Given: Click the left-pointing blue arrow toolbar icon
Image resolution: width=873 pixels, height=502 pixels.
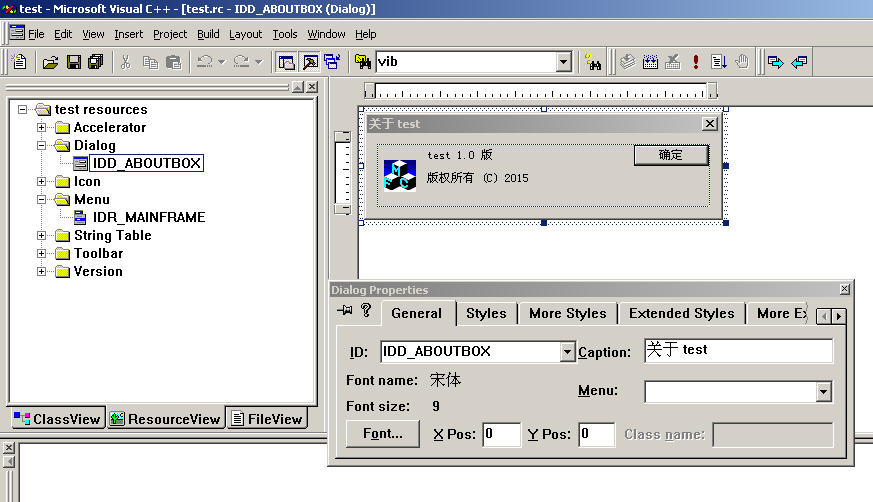Looking at the screenshot, I should pos(799,62).
